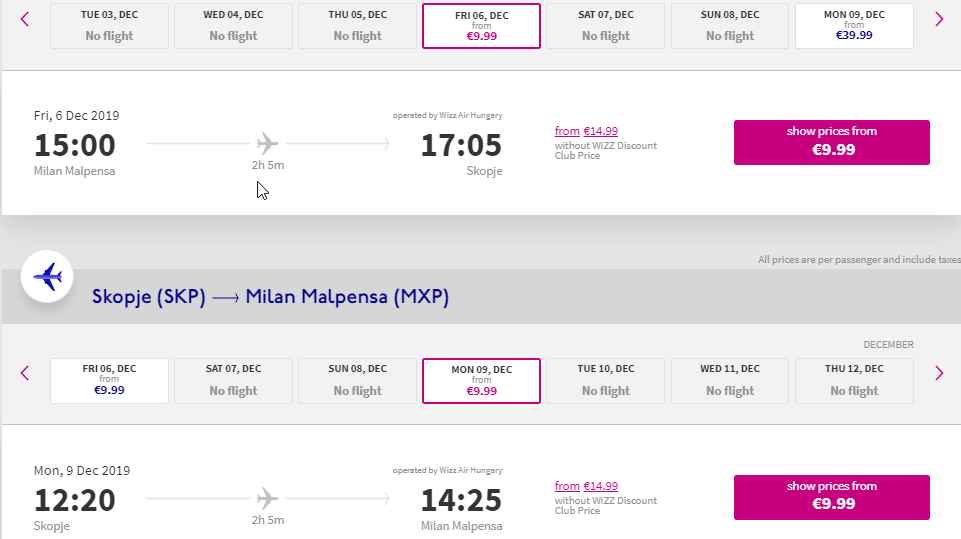Image resolution: width=961 pixels, height=539 pixels.
Task: Show prices for the 15:00 Milan flight
Action: coord(831,142)
